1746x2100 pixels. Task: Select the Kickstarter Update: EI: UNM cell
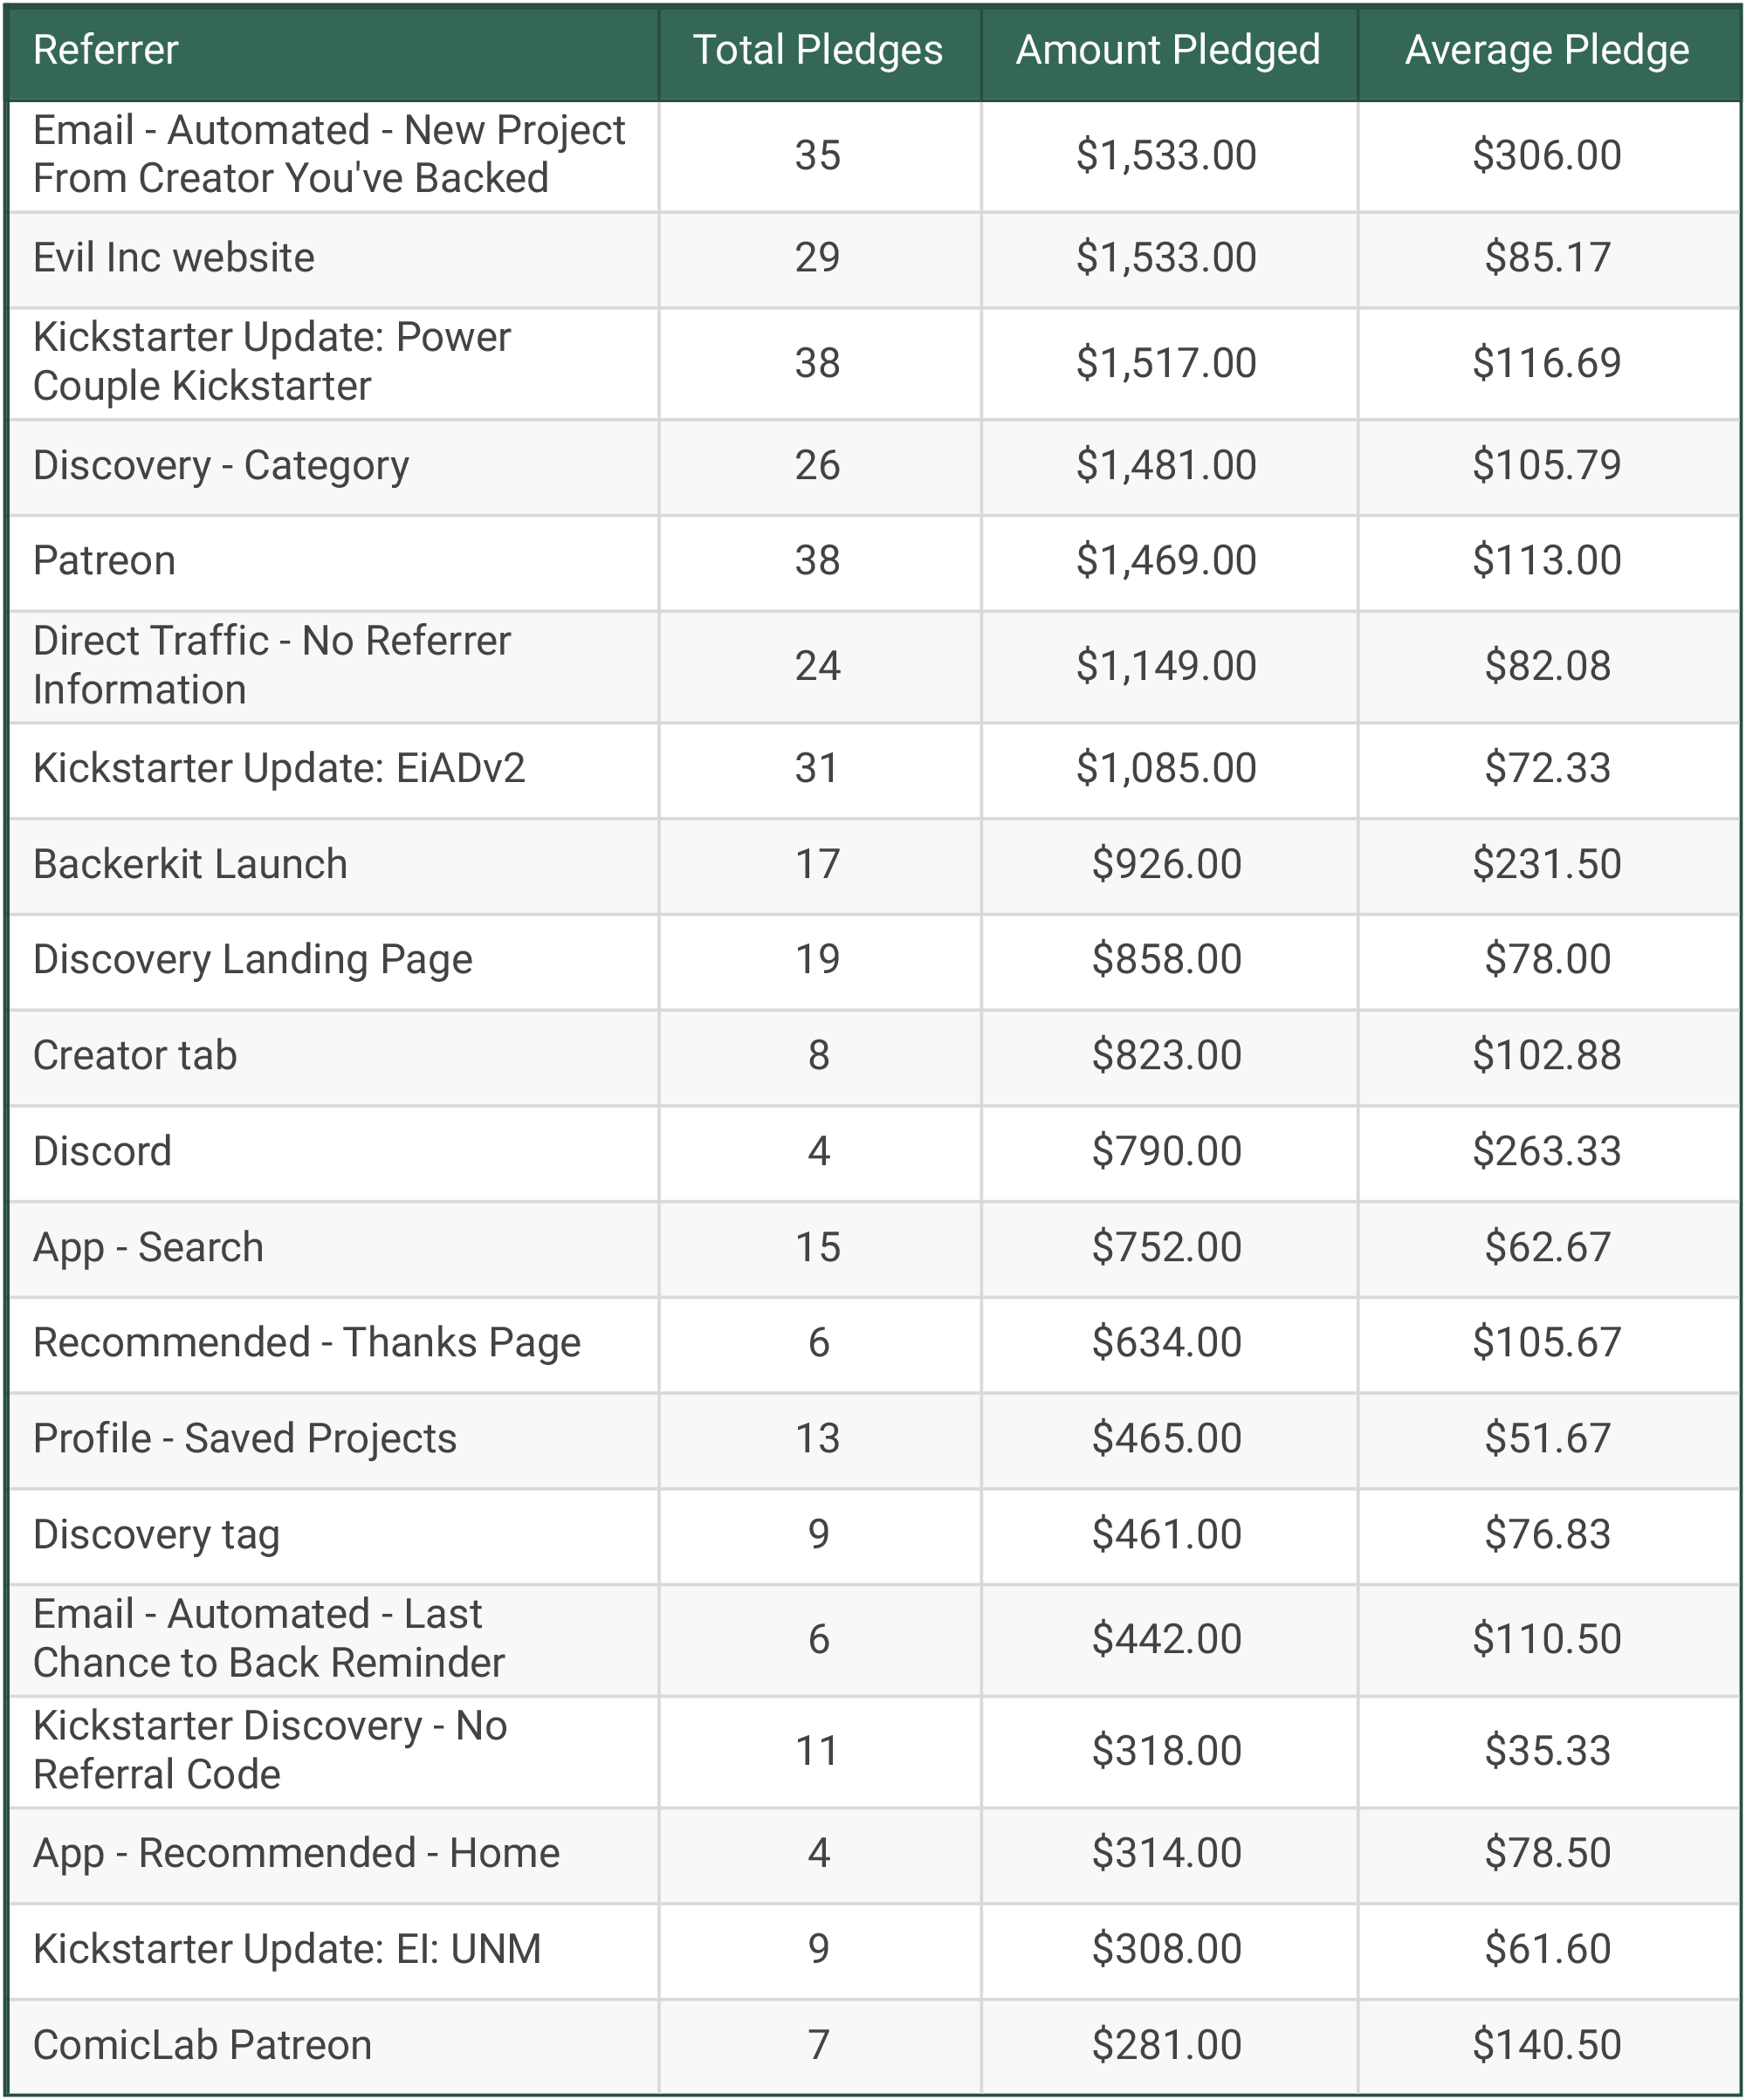[x=287, y=1949]
